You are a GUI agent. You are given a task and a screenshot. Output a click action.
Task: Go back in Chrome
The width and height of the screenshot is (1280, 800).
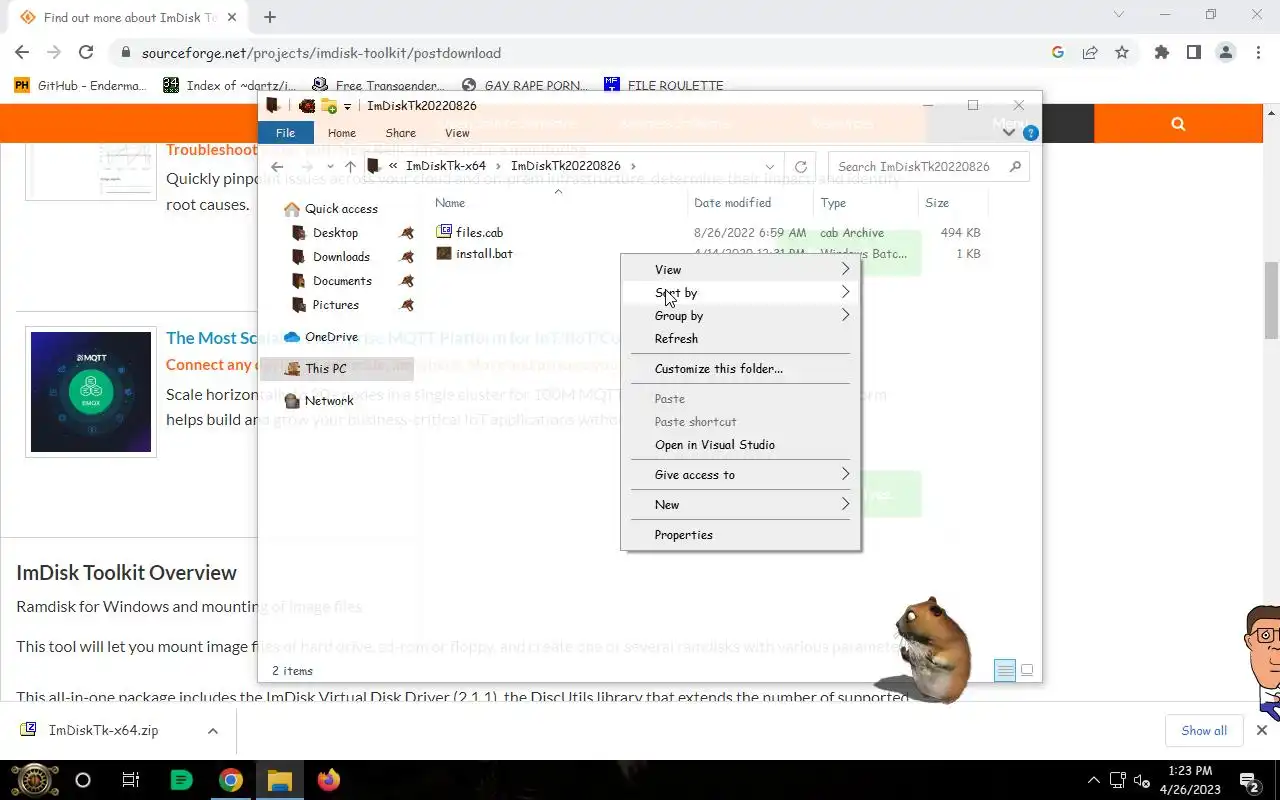tap(22, 53)
